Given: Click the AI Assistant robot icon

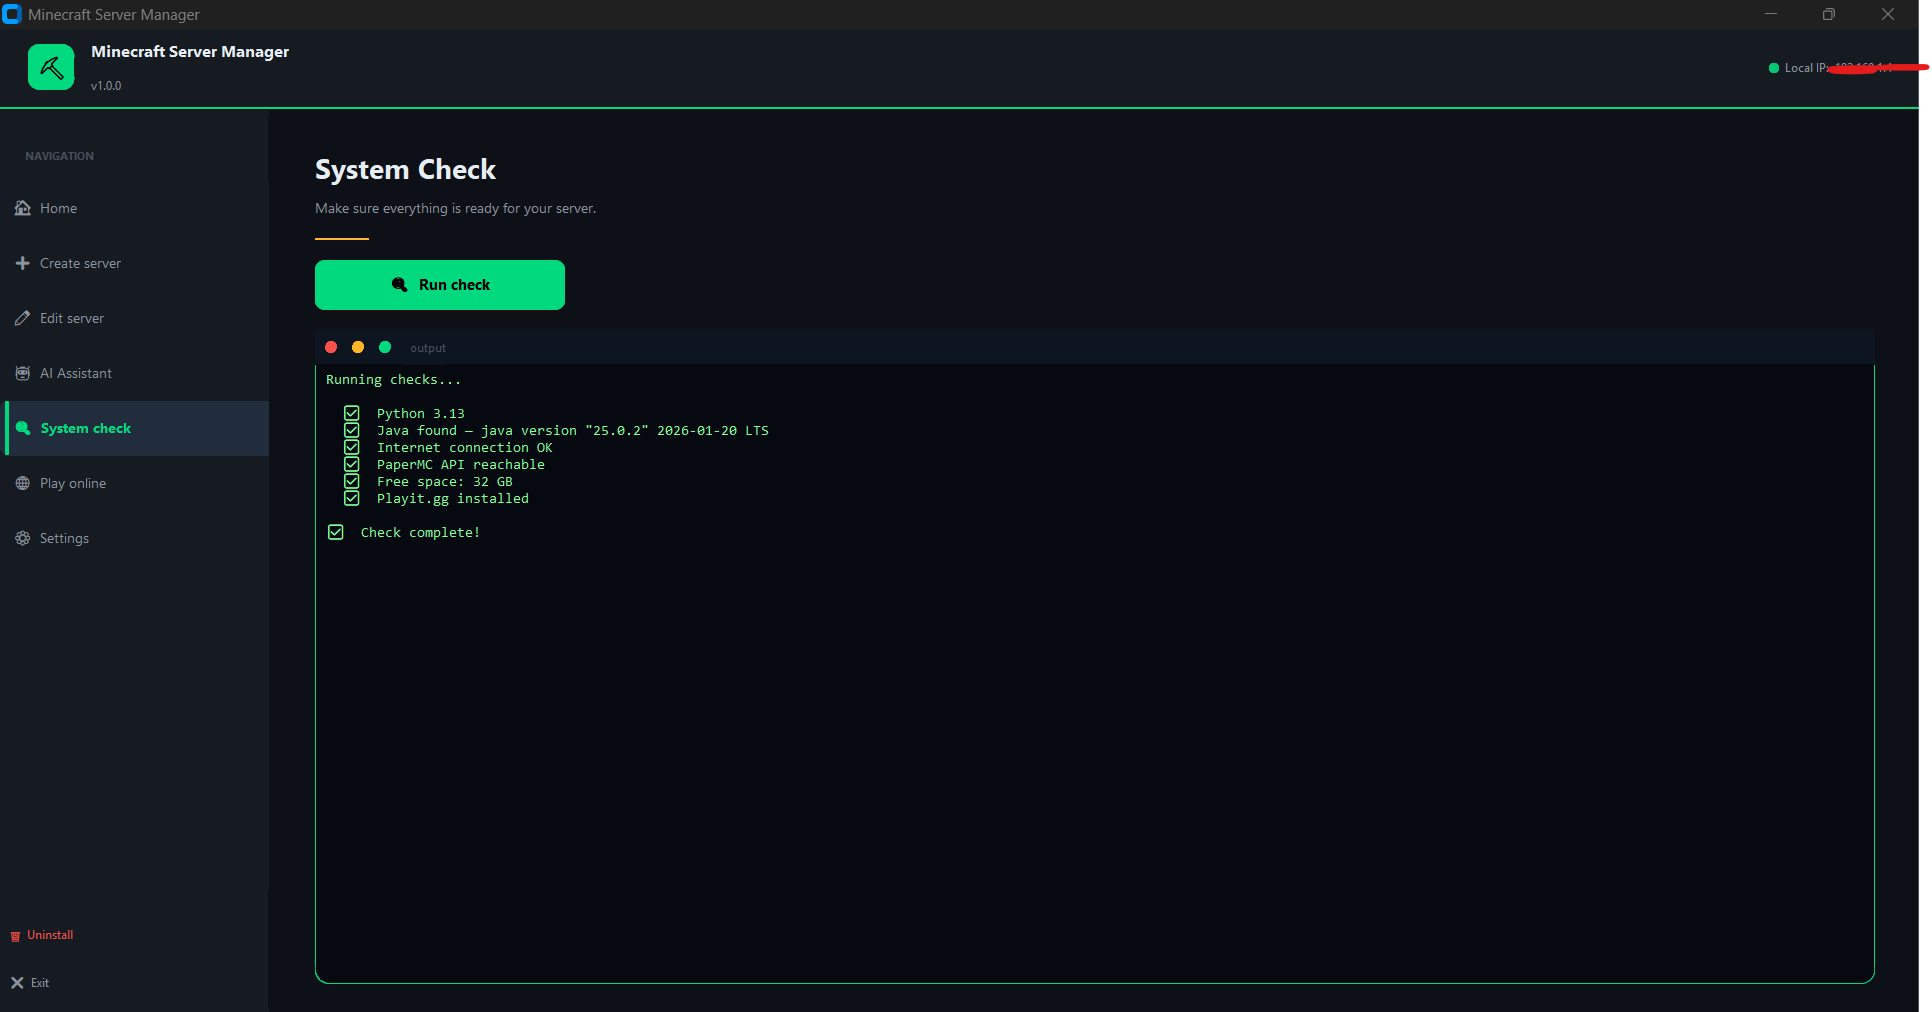Looking at the screenshot, I should click(x=23, y=373).
